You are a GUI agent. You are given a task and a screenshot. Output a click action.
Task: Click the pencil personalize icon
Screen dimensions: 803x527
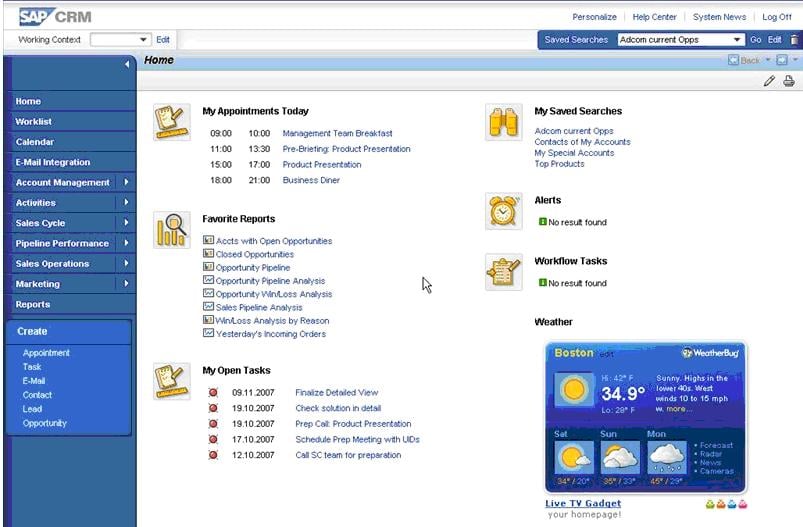[769, 81]
